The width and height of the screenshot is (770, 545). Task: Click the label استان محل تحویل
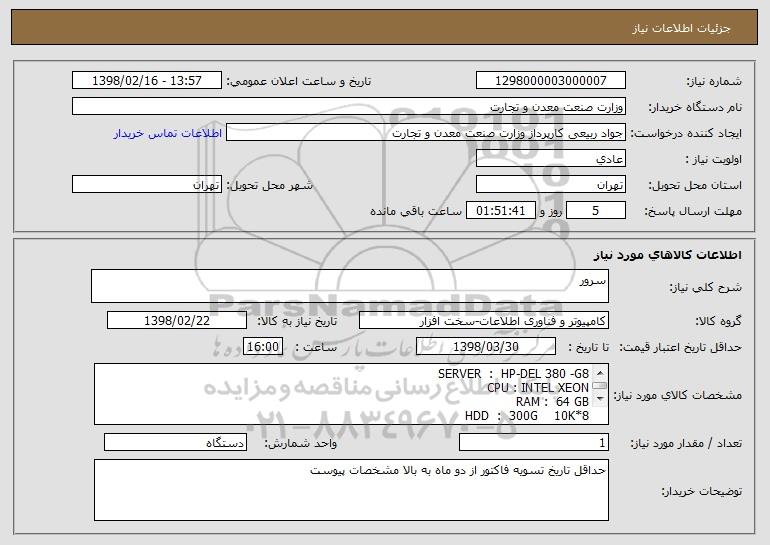[x=695, y=186]
